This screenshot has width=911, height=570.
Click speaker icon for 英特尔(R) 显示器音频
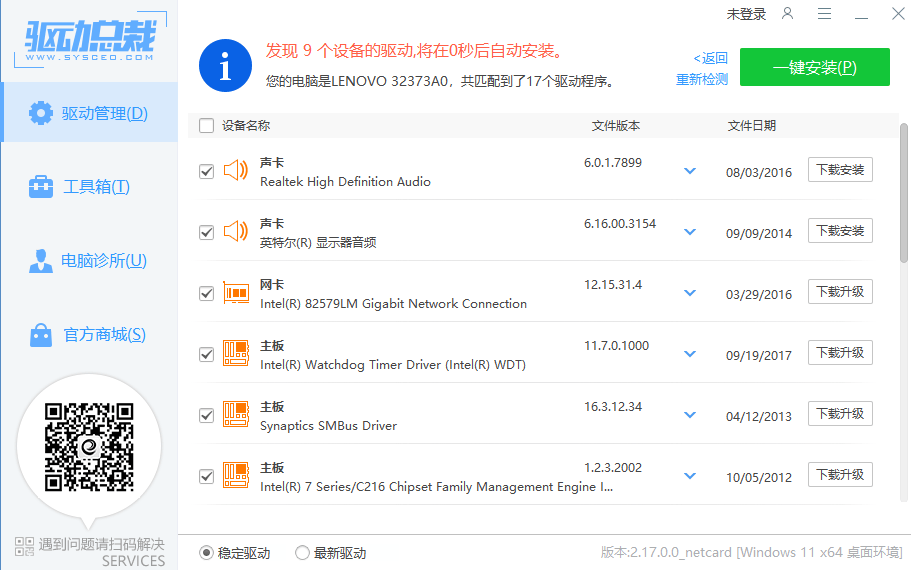click(236, 232)
